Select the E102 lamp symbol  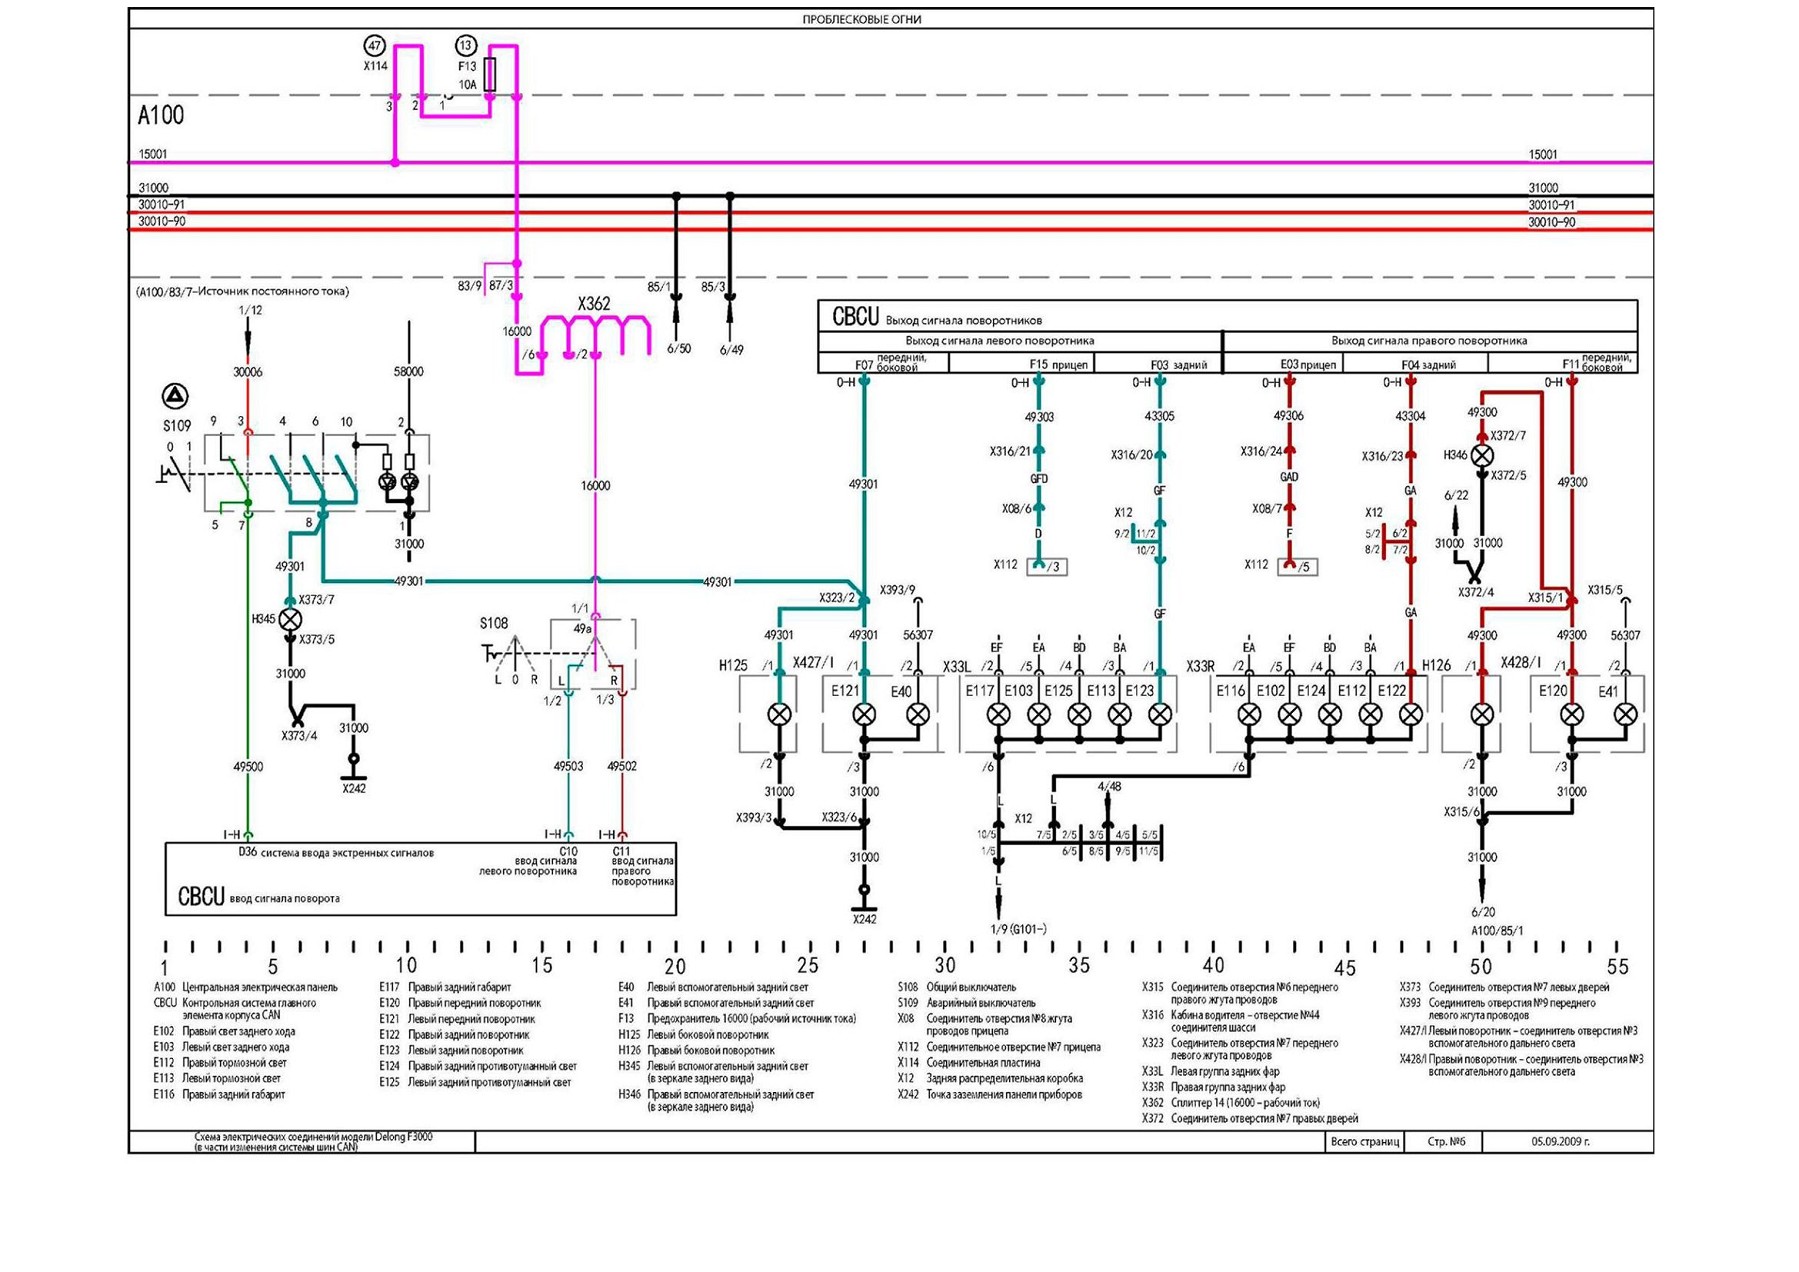[x=1290, y=714]
